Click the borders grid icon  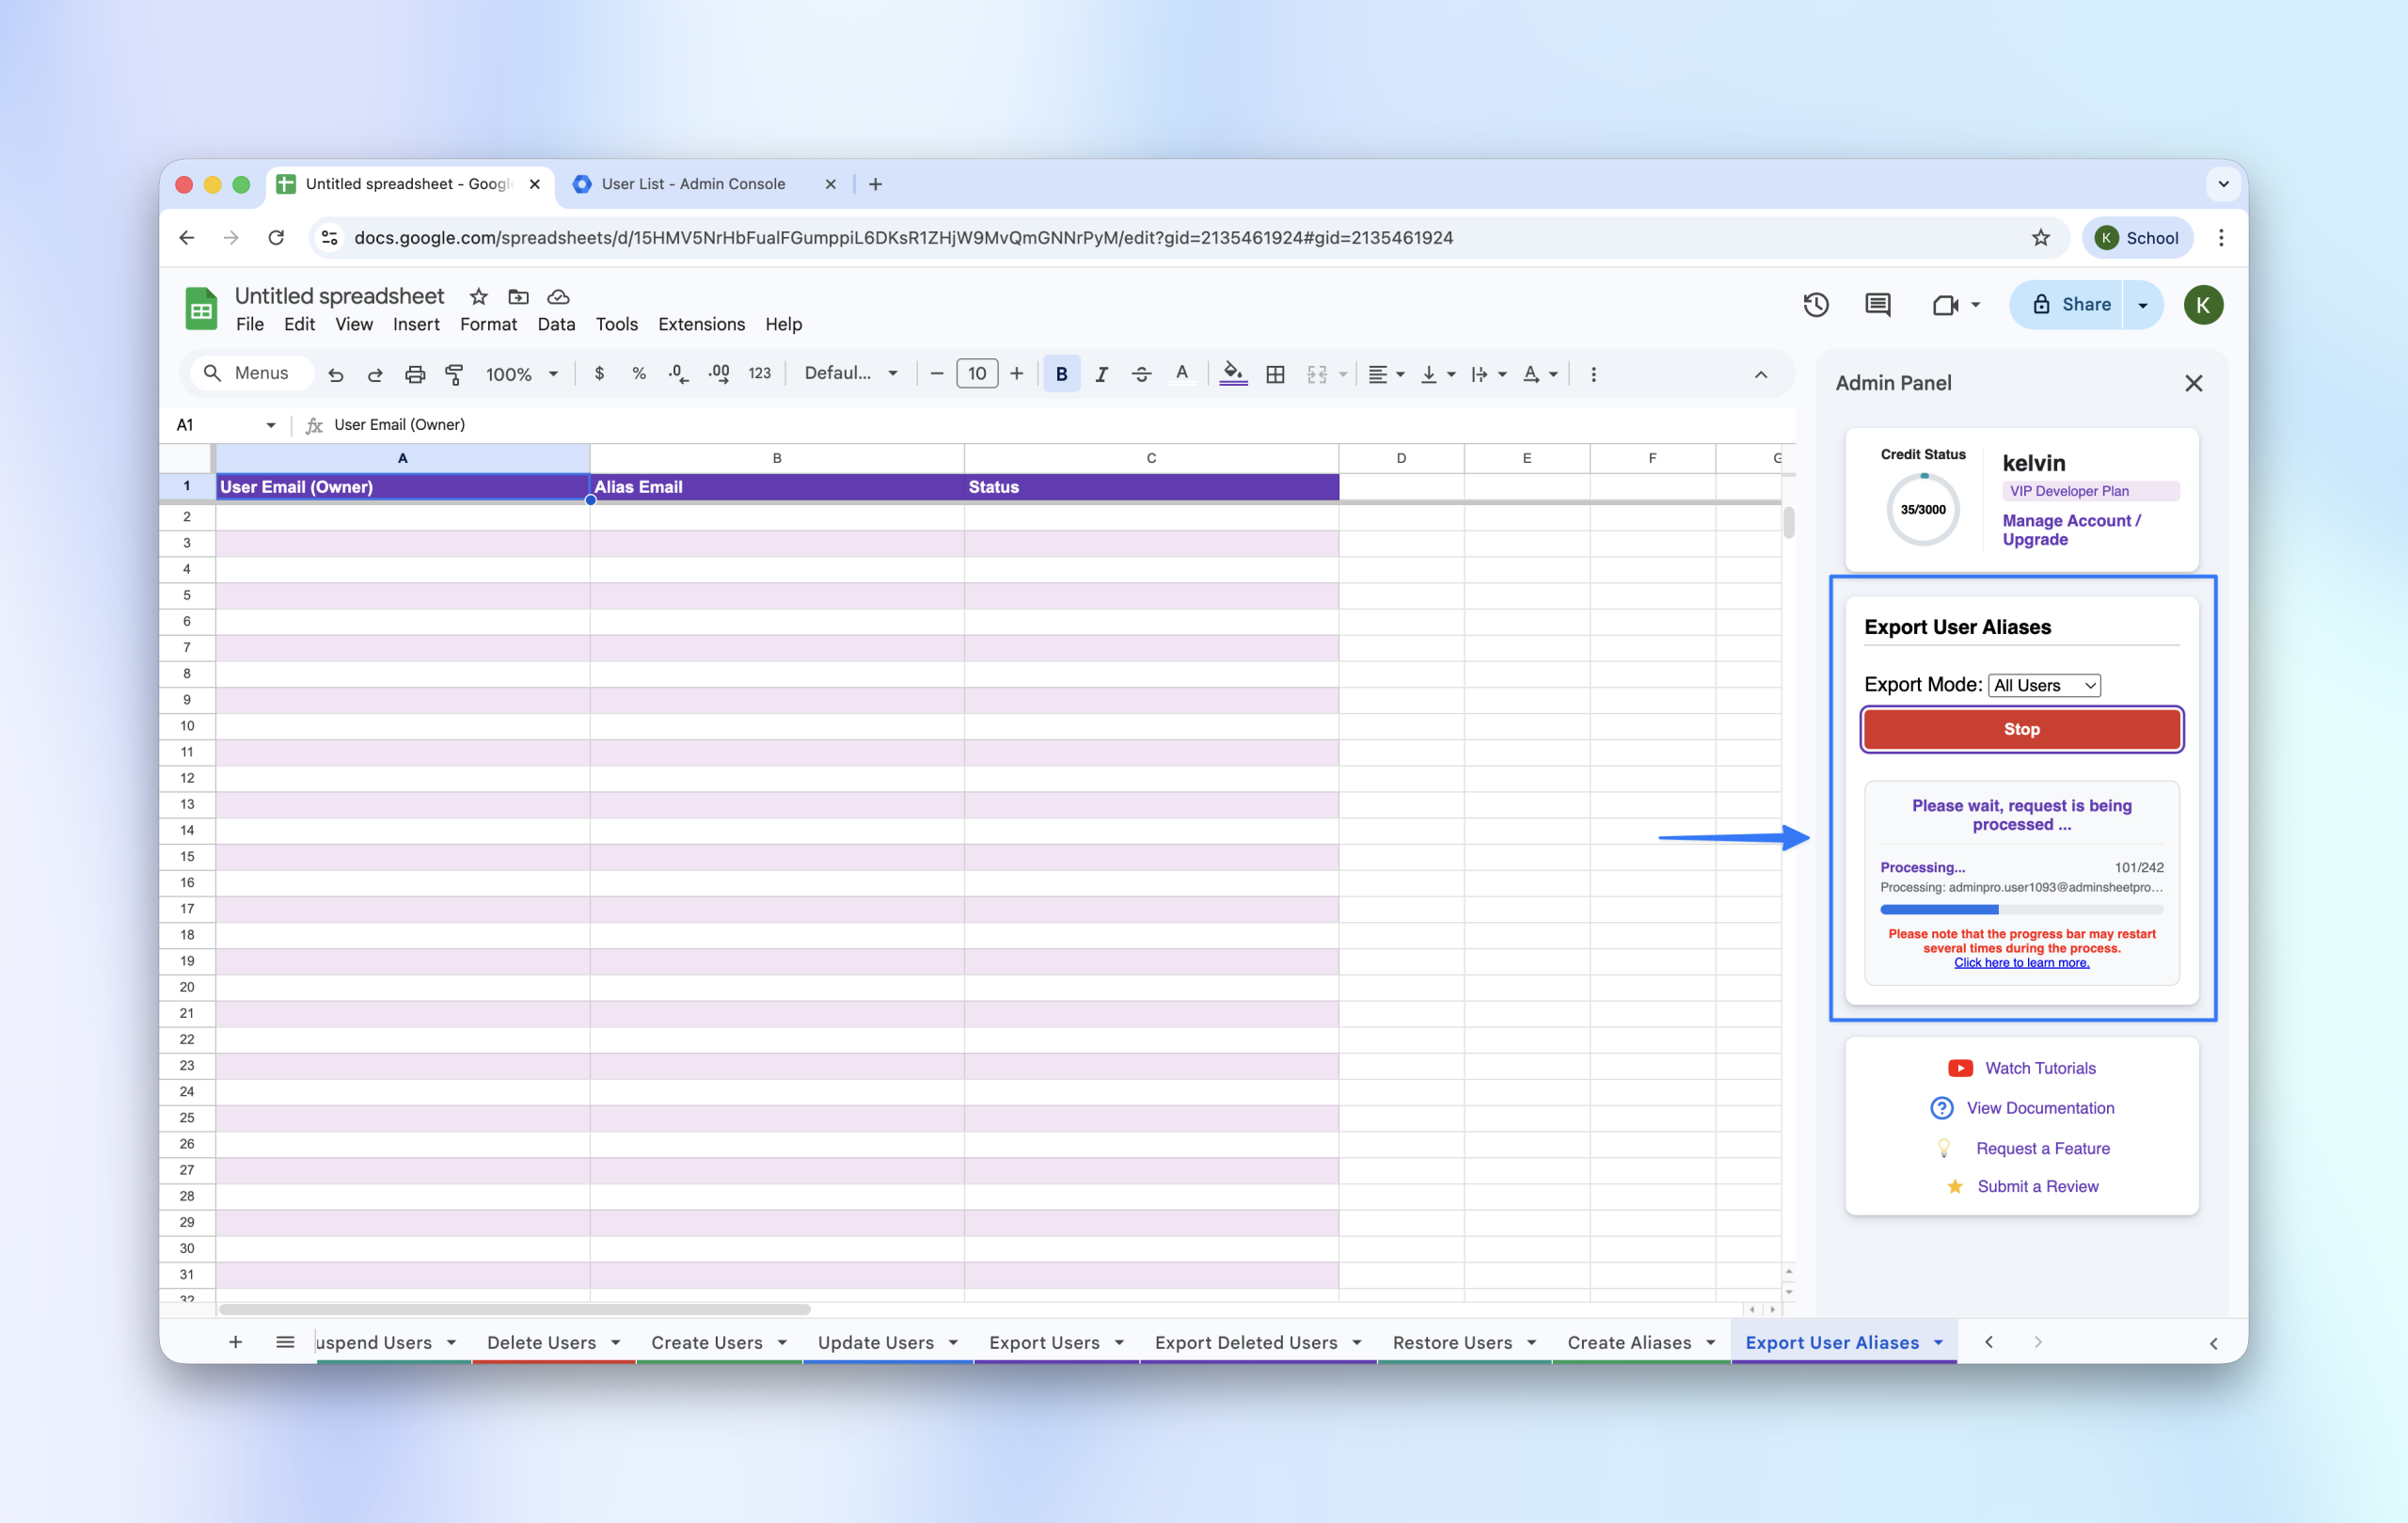click(x=1275, y=374)
